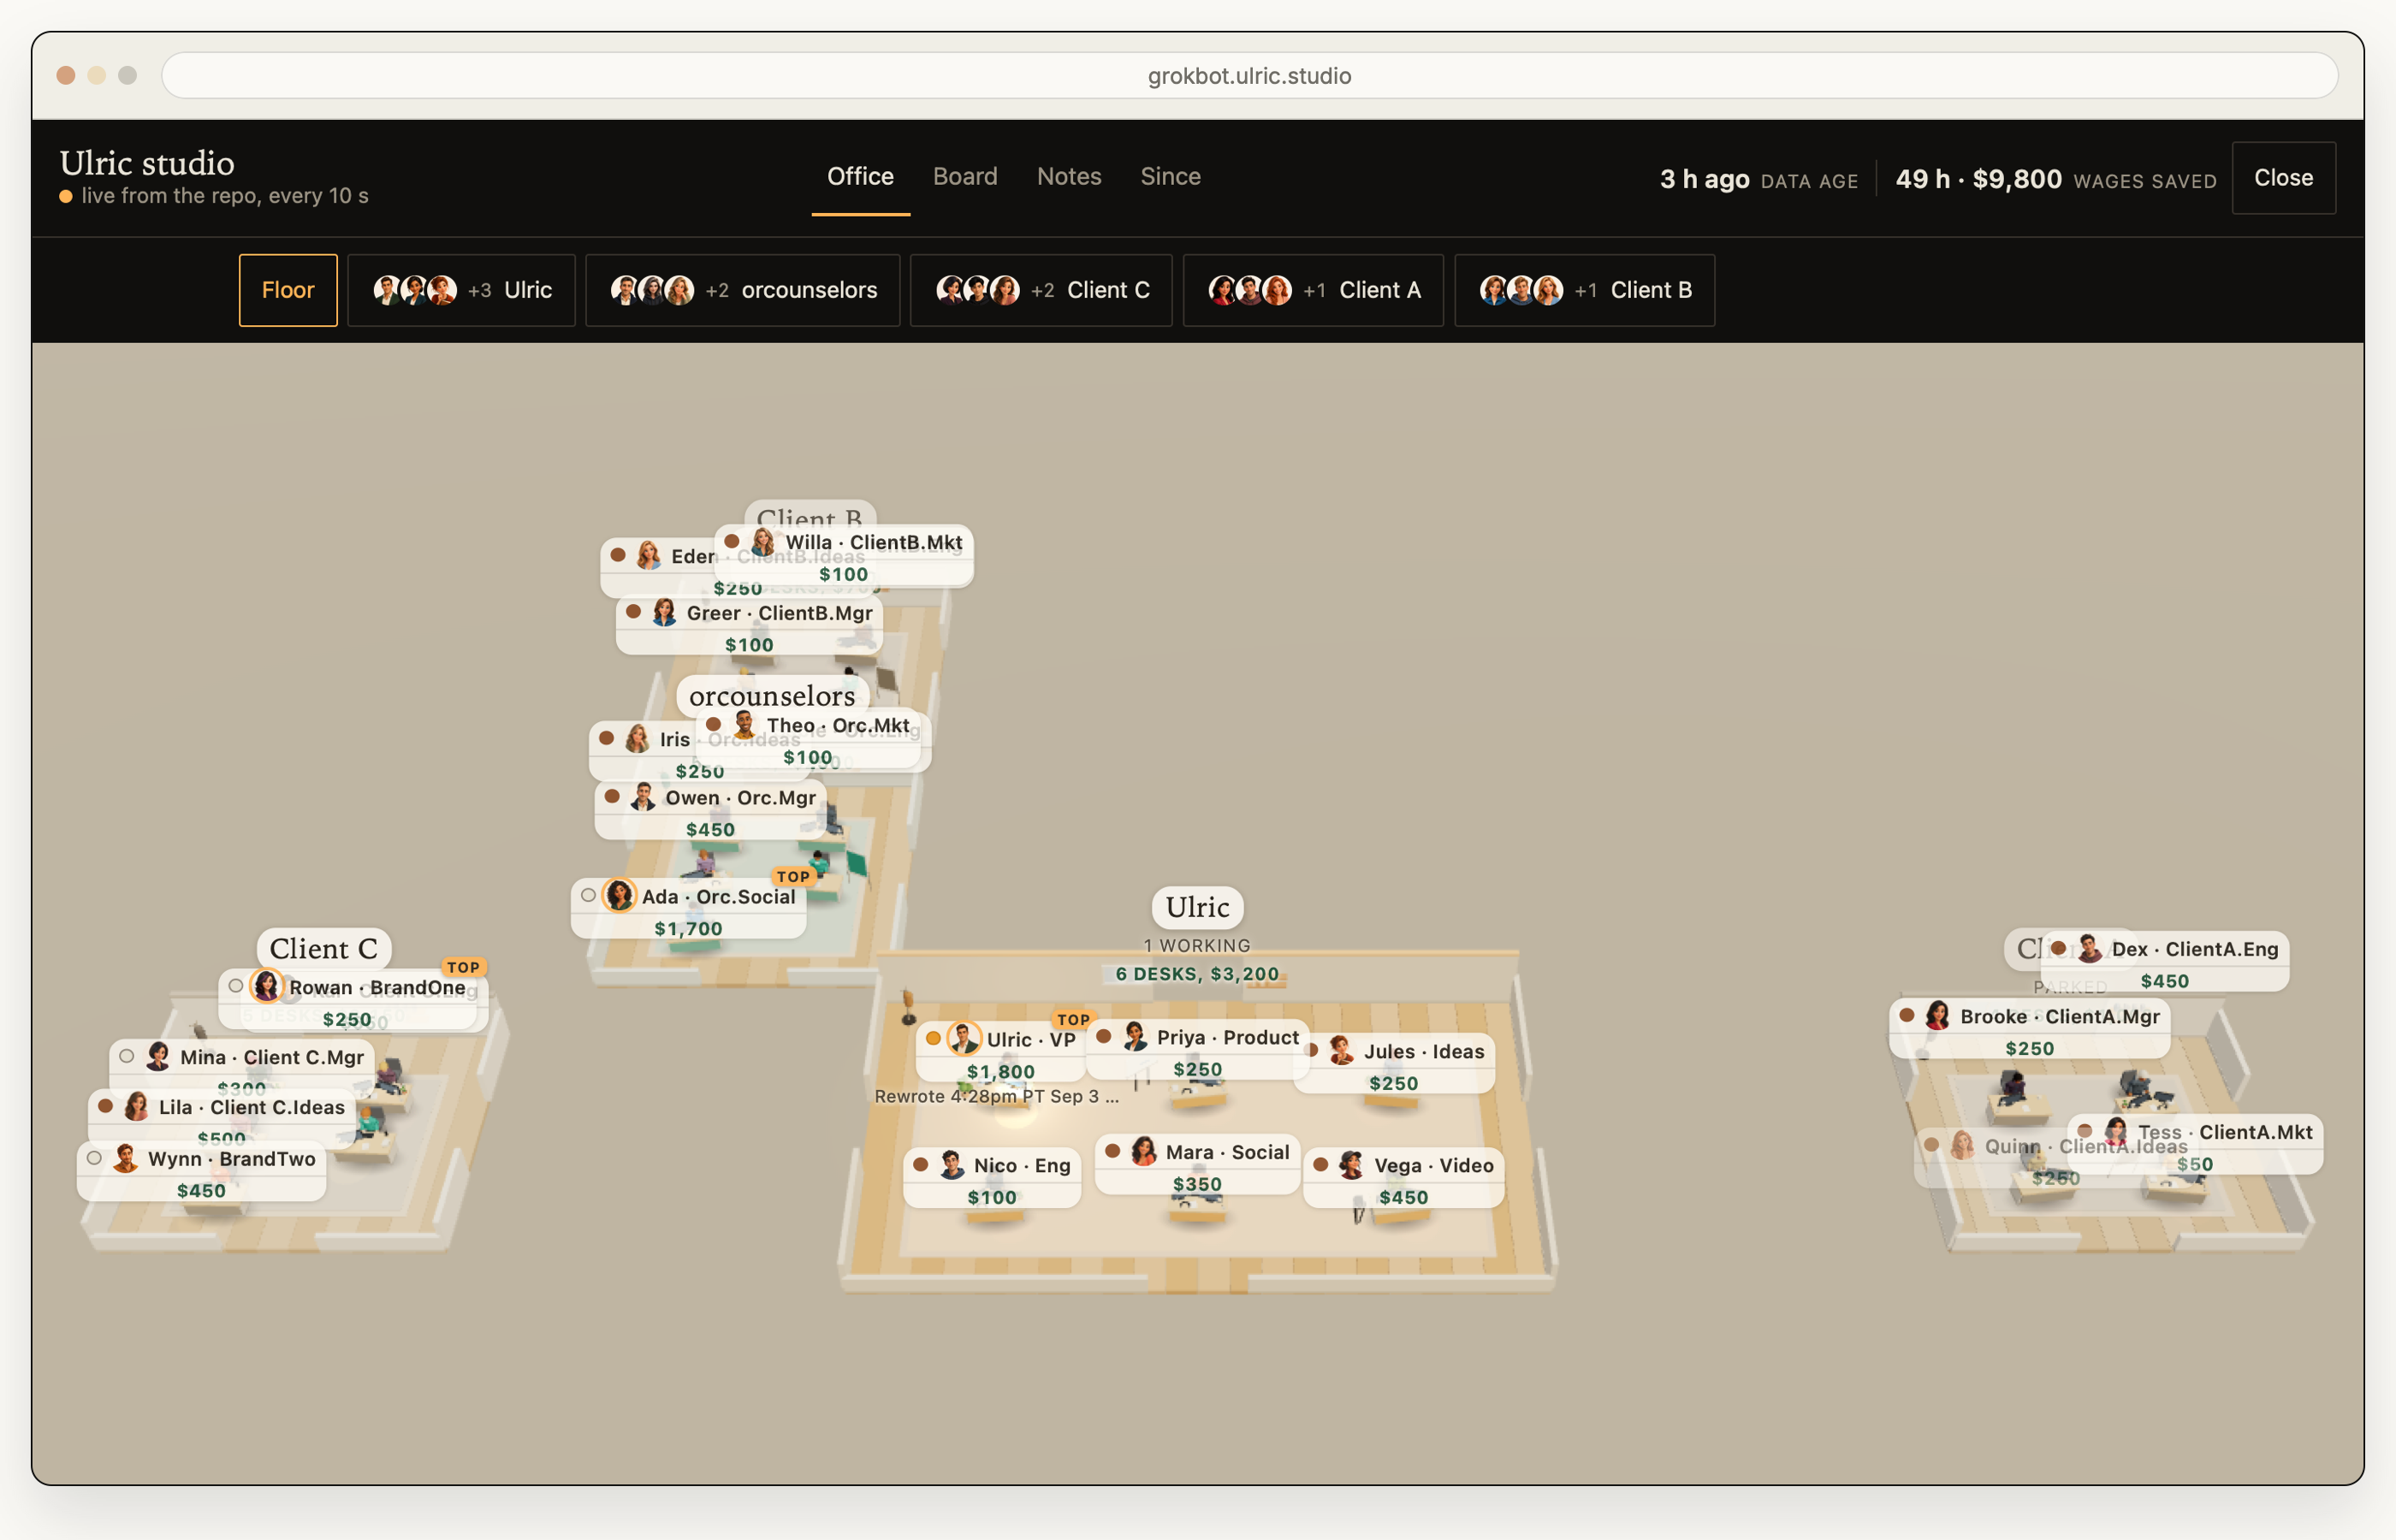Click Ada's $1,700 amount

(688, 928)
